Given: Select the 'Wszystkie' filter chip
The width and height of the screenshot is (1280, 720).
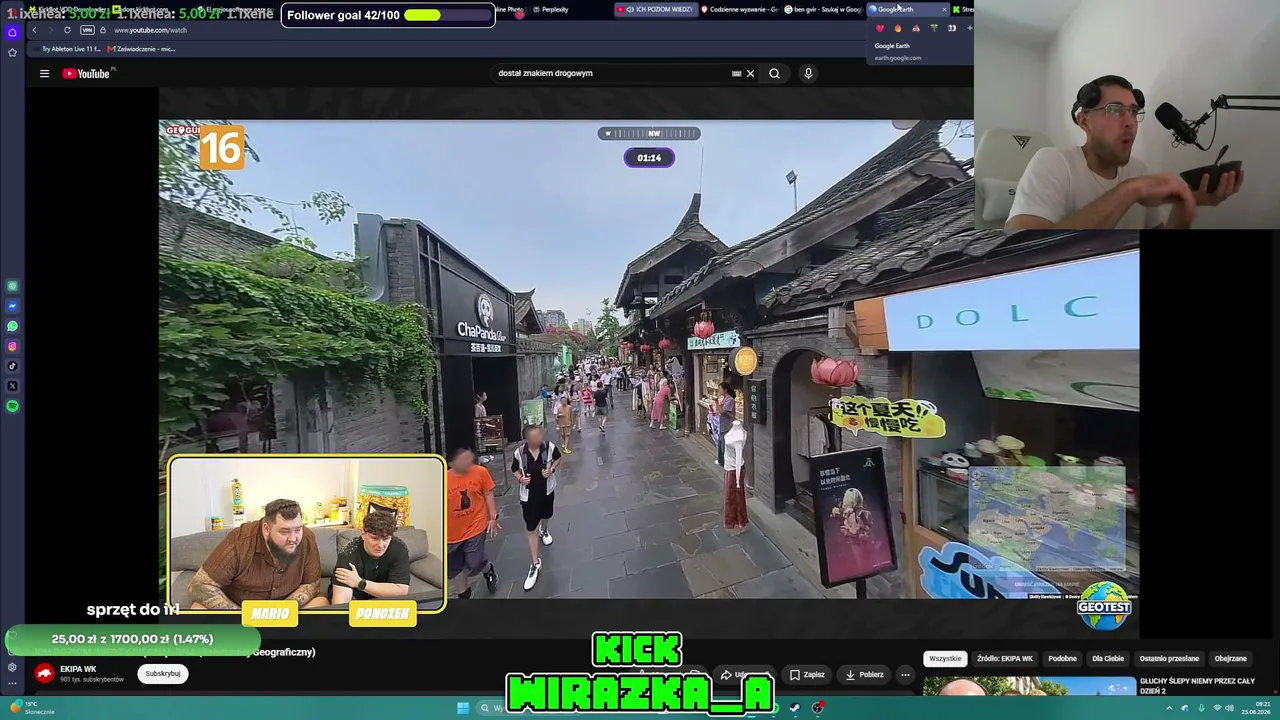Looking at the screenshot, I should tap(945, 659).
